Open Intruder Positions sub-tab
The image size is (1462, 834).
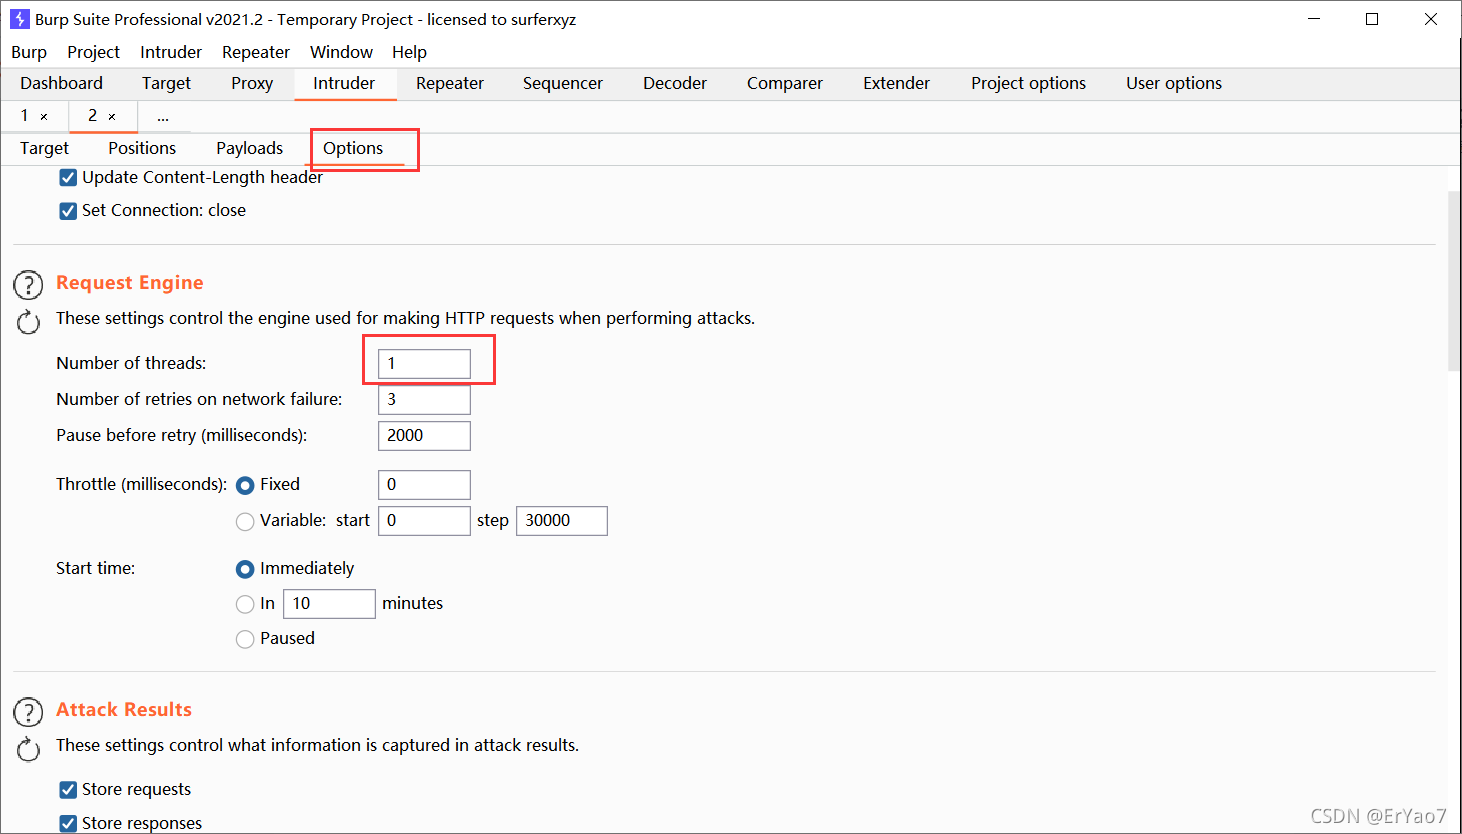coord(142,149)
